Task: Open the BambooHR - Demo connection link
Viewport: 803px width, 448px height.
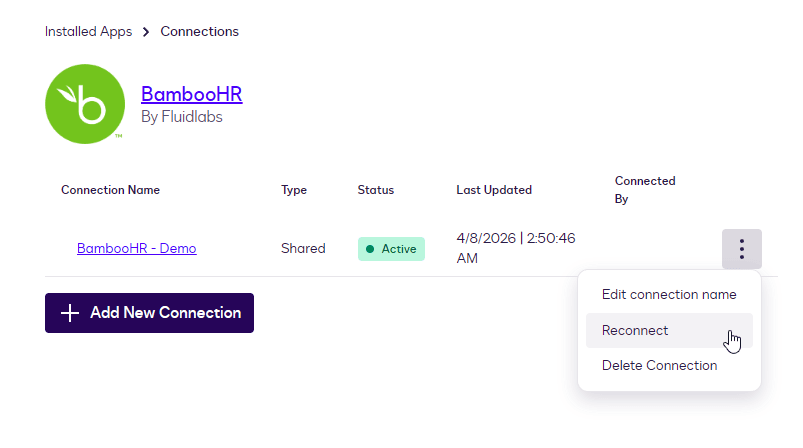Action: tap(136, 248)
